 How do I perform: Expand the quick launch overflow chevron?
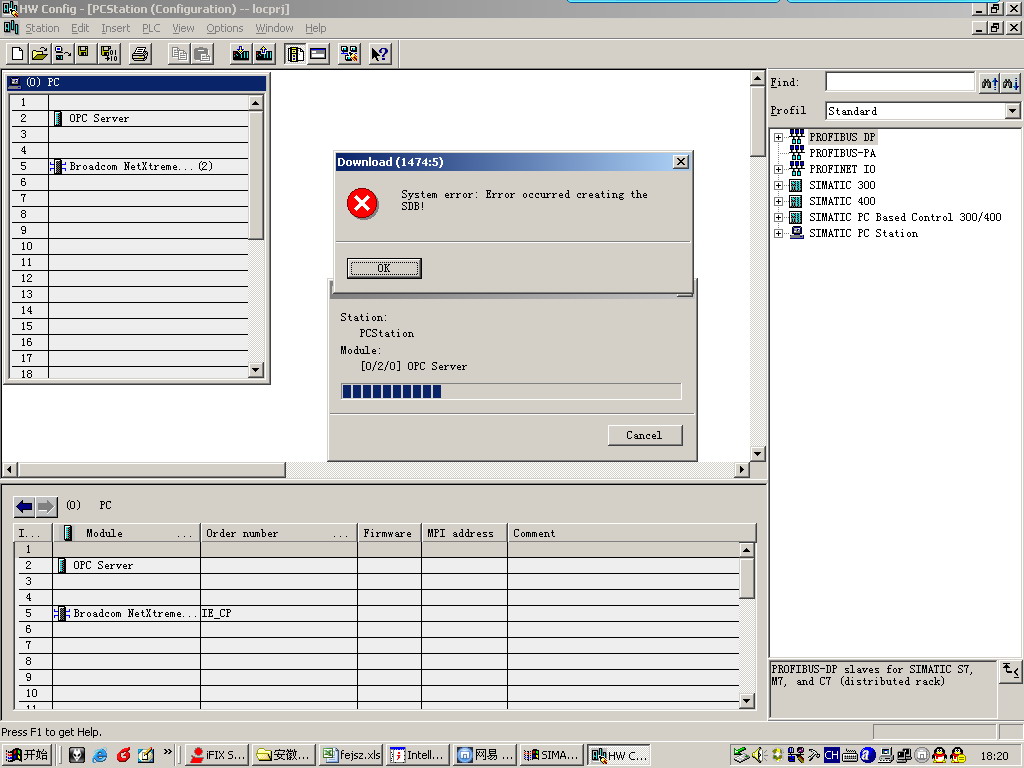click(x=168, y=752)
